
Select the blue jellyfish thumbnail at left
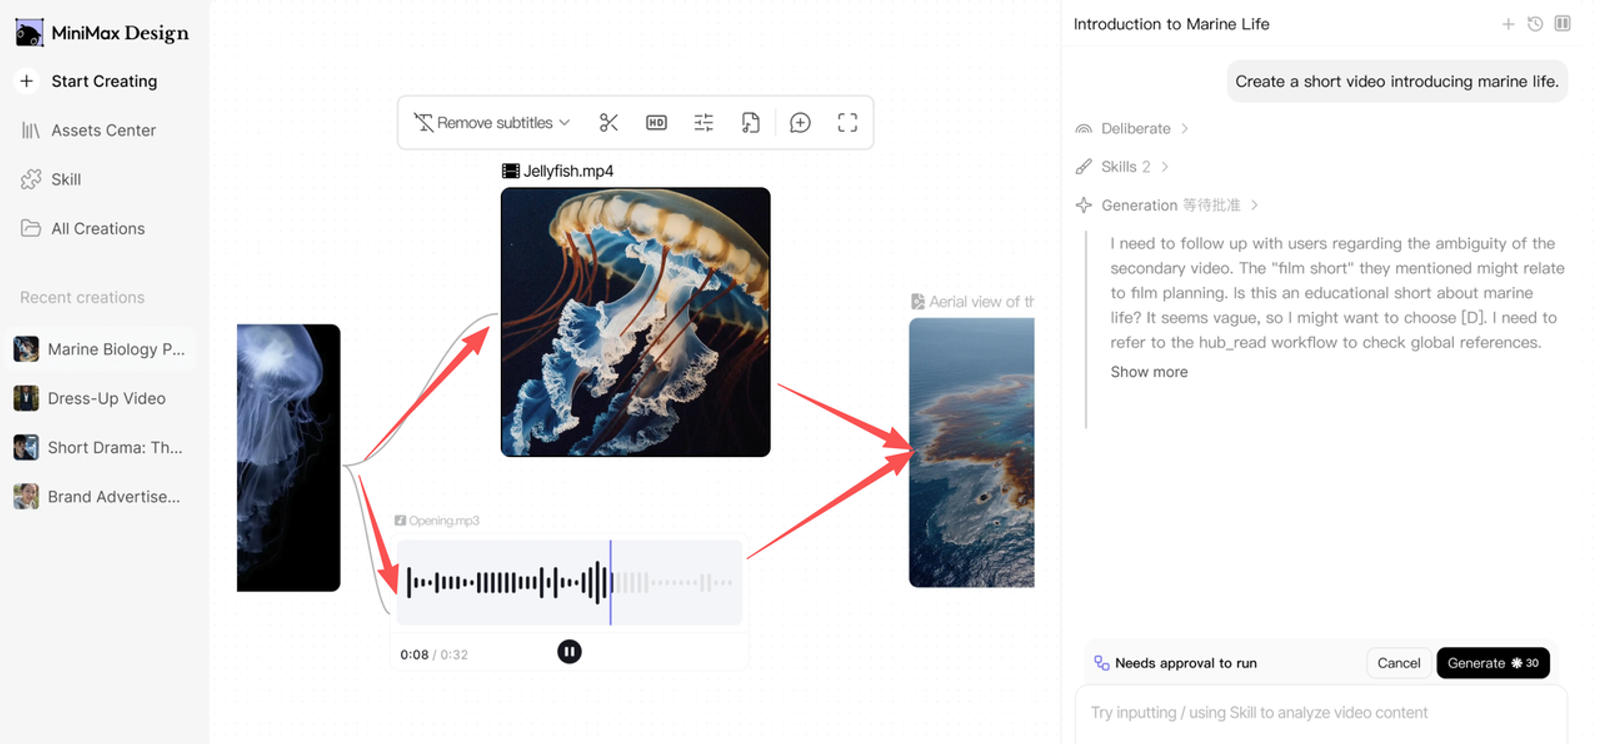click(289, 458)
